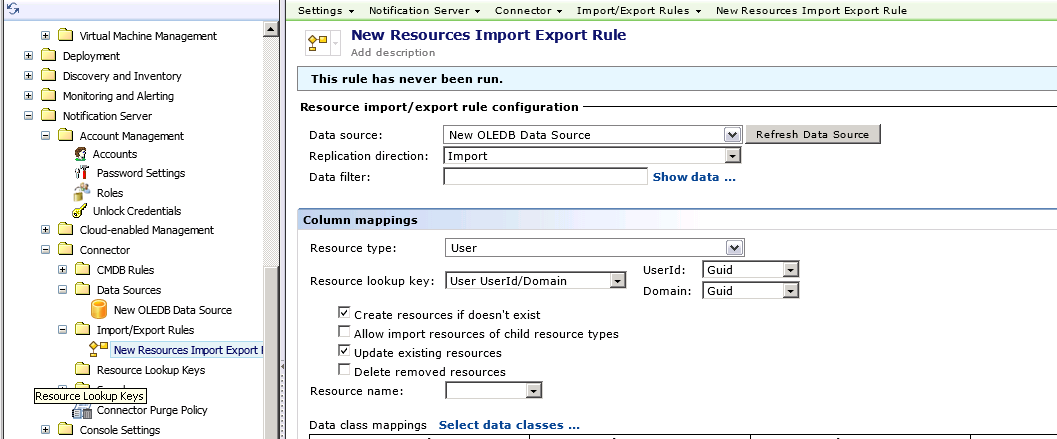Click the New OLEDB Data Source database icon
Image resolution: width=1057 pixels, height=439 pixels.
coord(100,310)
